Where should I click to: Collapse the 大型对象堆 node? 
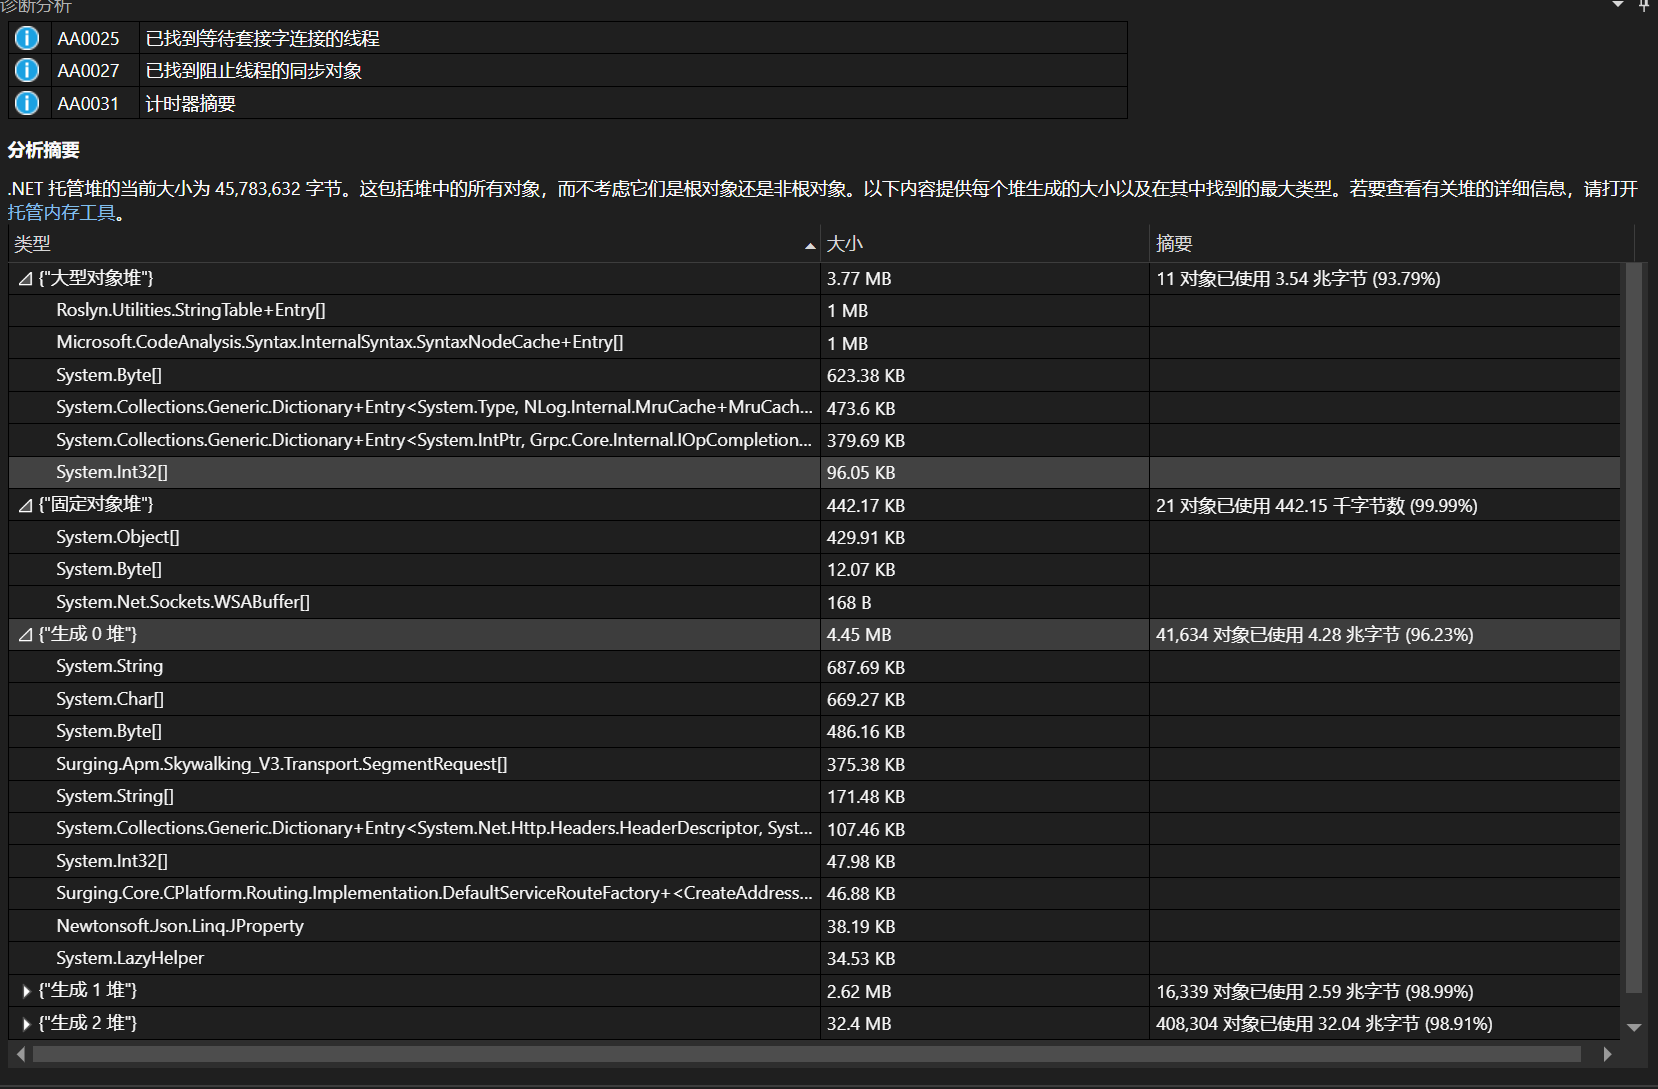24,279
